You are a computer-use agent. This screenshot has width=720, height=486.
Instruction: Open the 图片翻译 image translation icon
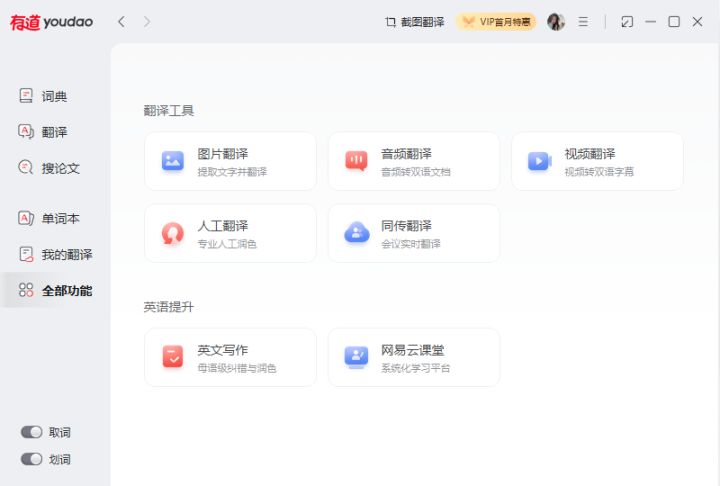click(173, 161)
